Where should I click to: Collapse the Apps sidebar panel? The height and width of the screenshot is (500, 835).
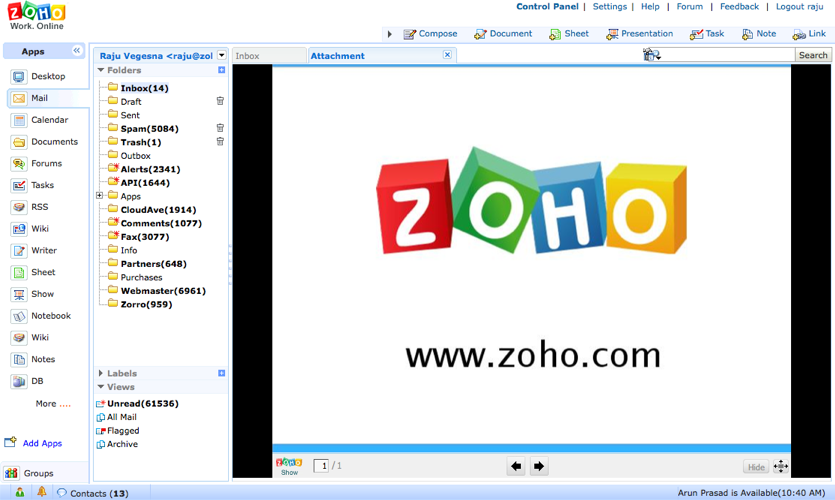pyautogui.click(x=77, y=51)
